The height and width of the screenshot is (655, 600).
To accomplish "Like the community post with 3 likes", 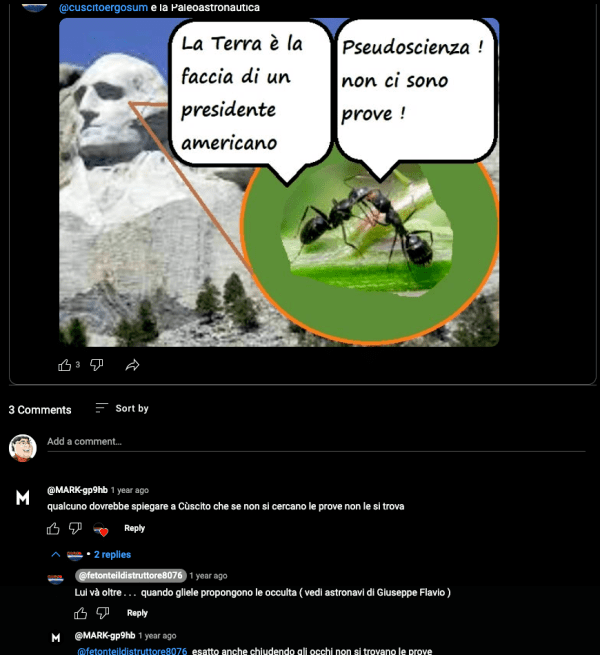I will click(x=64, y=365).
